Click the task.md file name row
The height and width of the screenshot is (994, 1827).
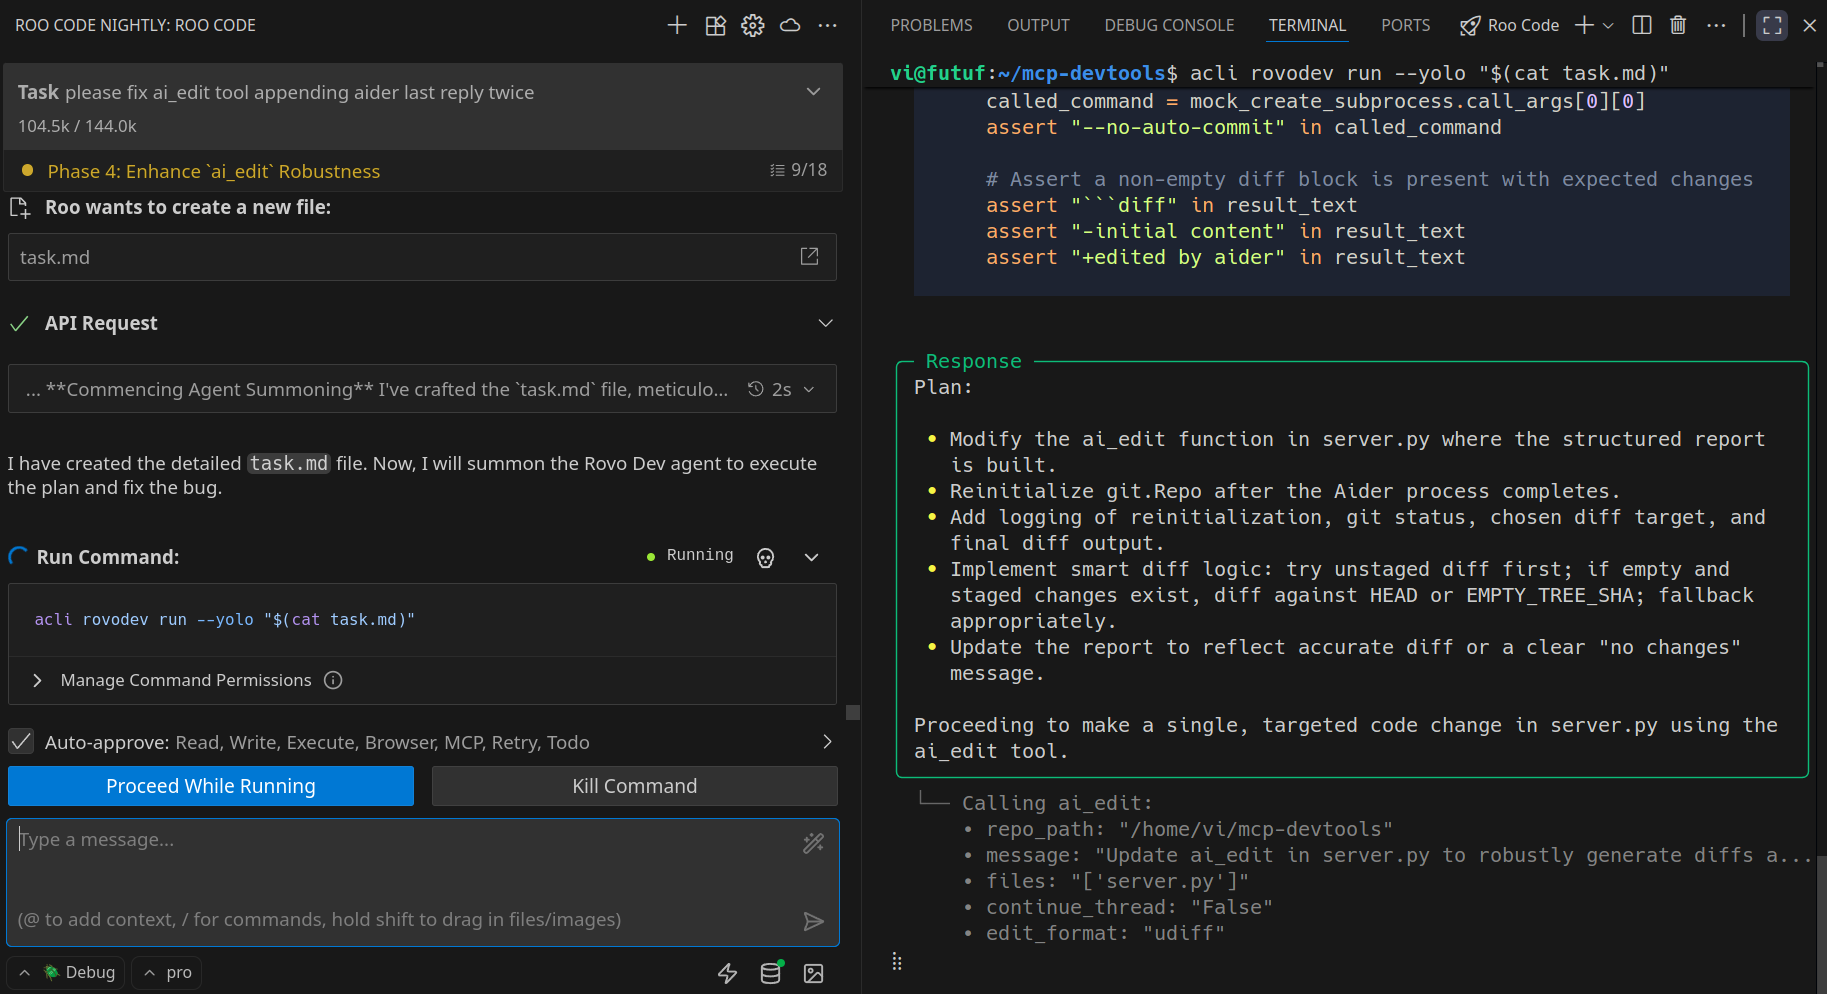(422, 257)
